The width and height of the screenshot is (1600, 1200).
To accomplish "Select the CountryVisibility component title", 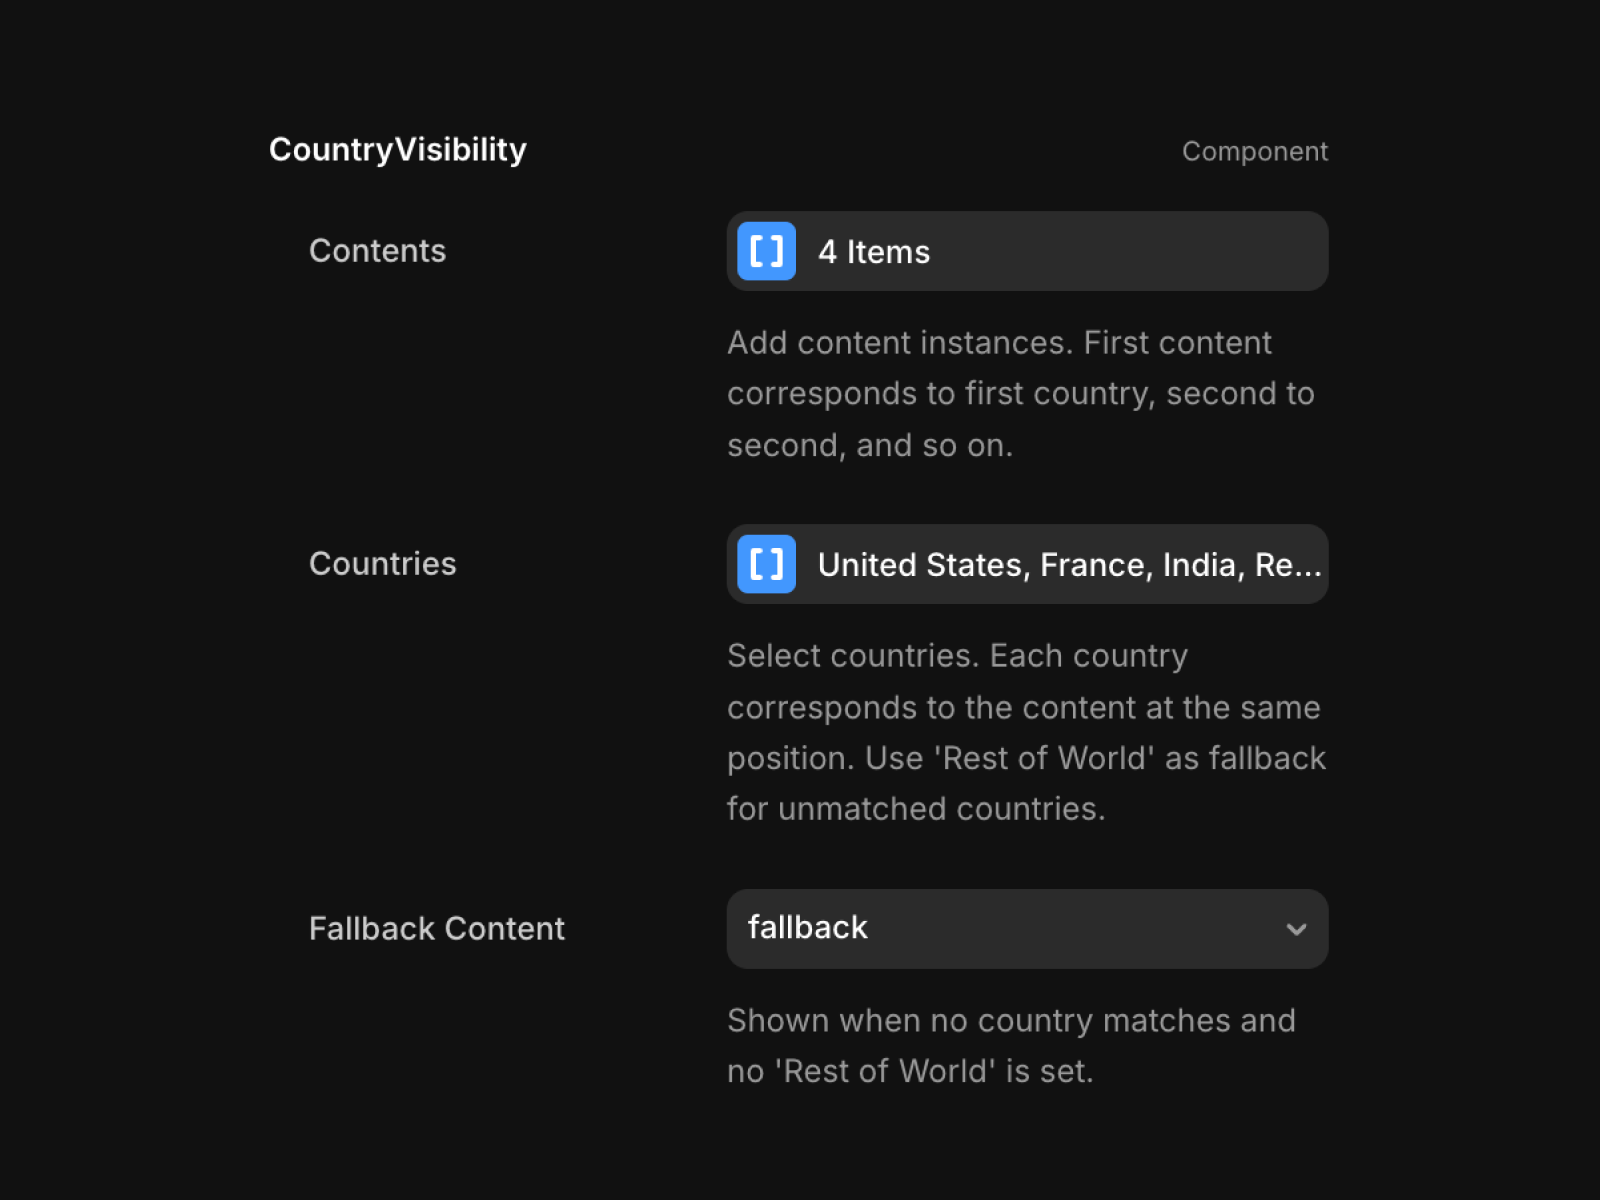I will pos(397,150).
